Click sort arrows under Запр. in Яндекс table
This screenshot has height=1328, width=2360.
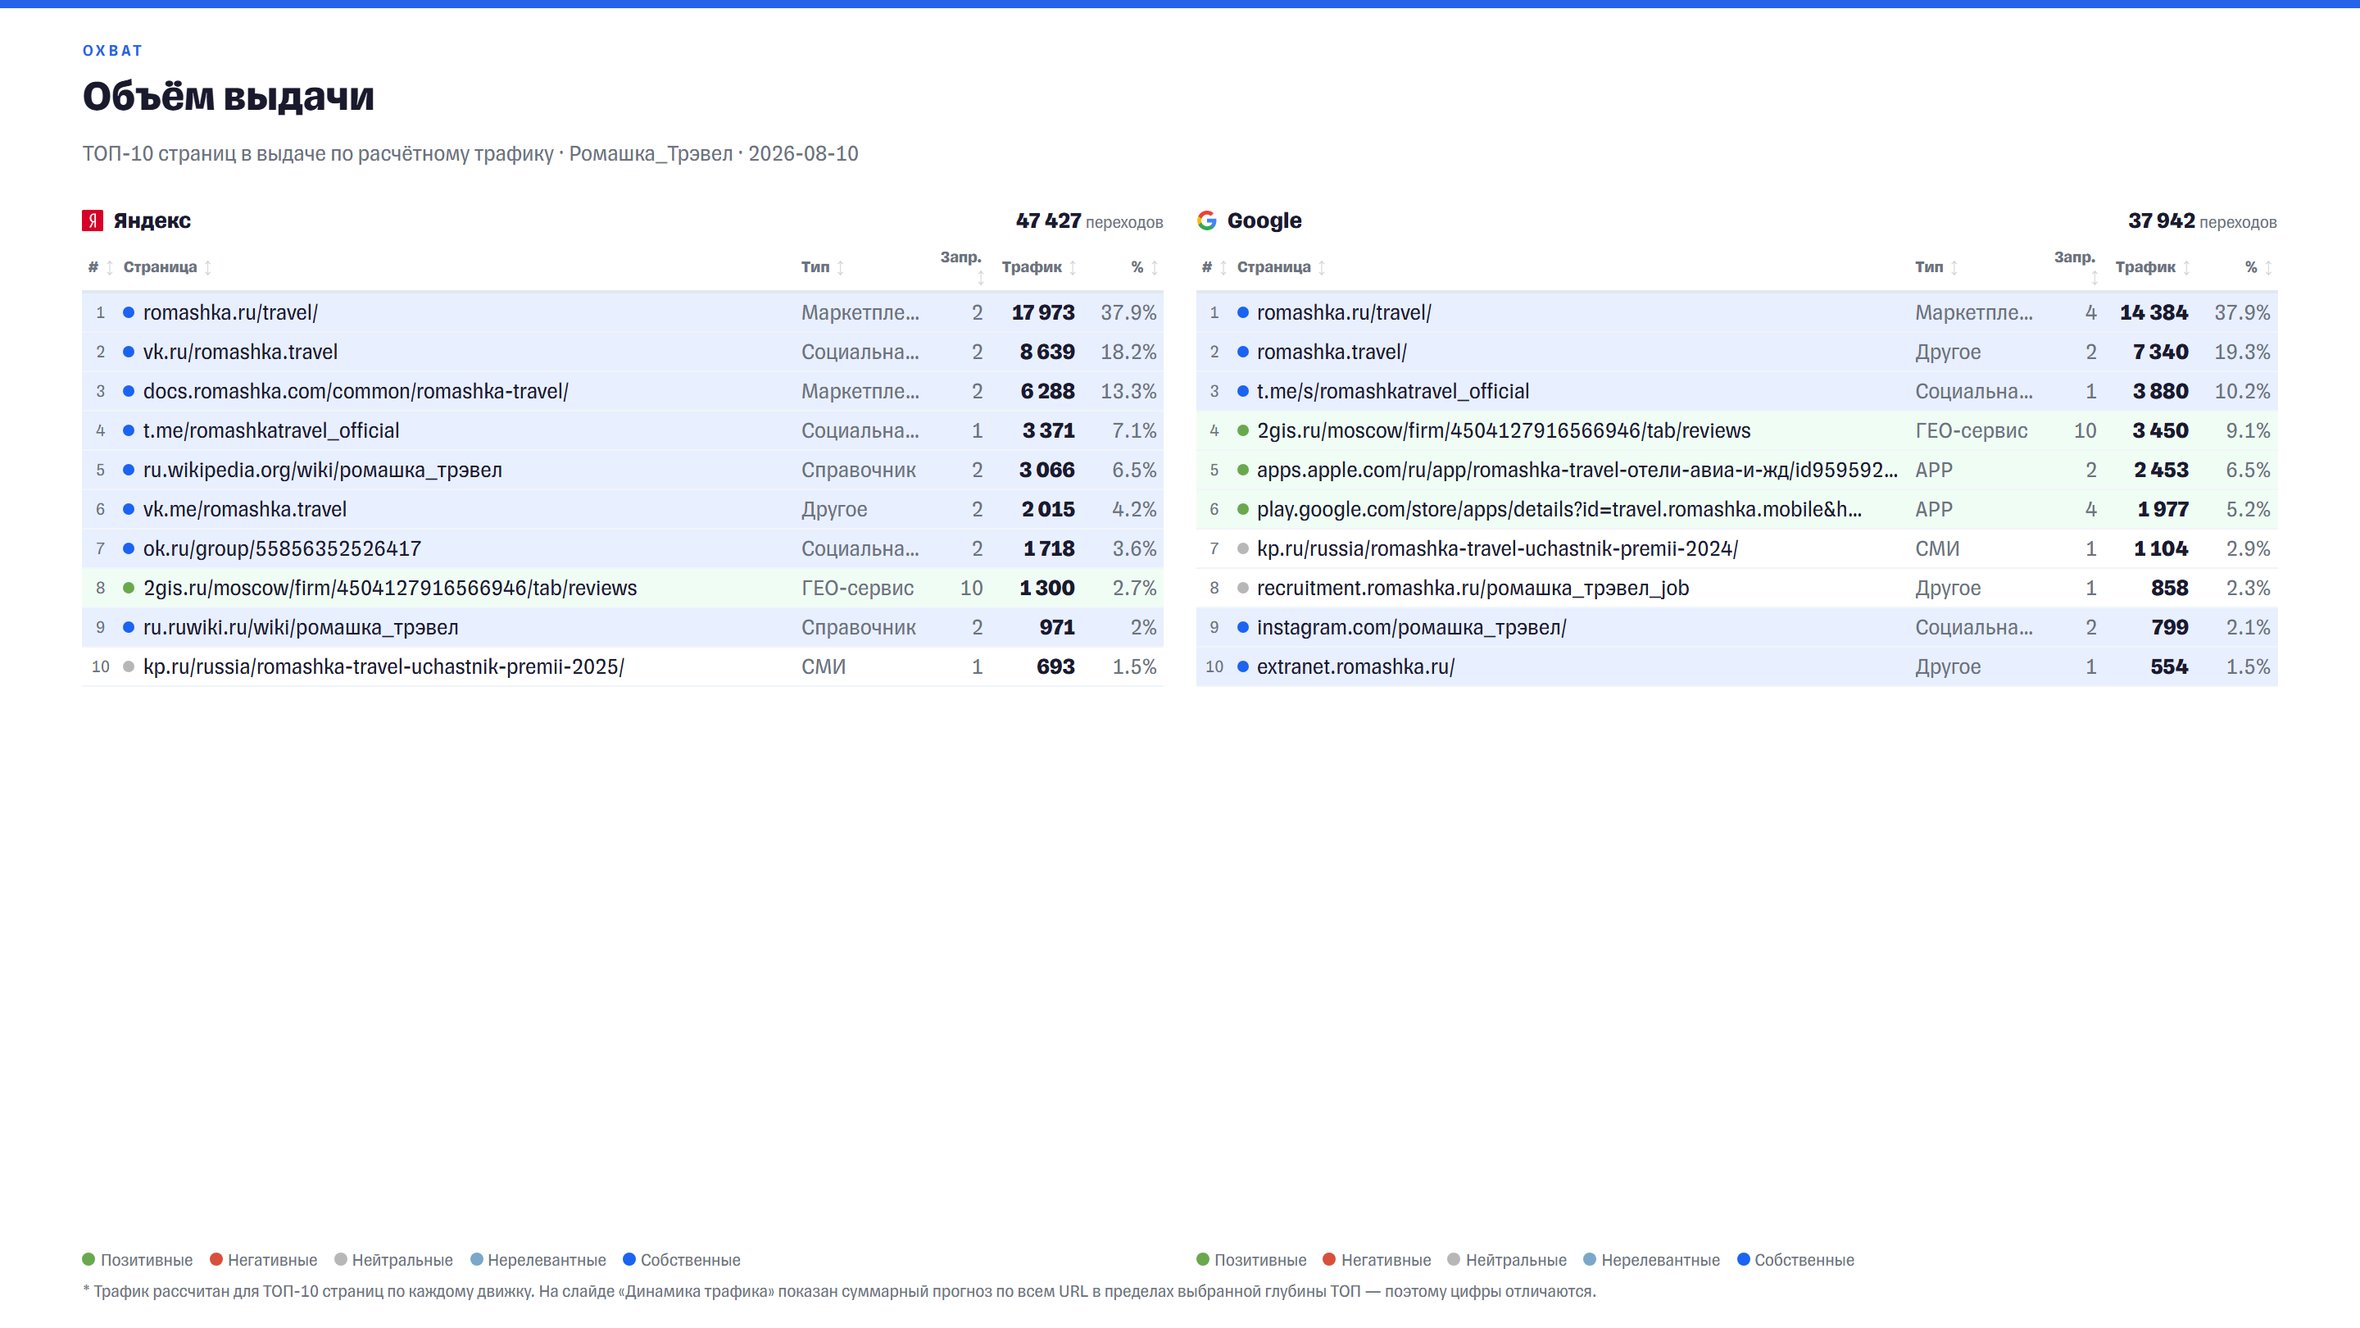(x=980, y=278)
